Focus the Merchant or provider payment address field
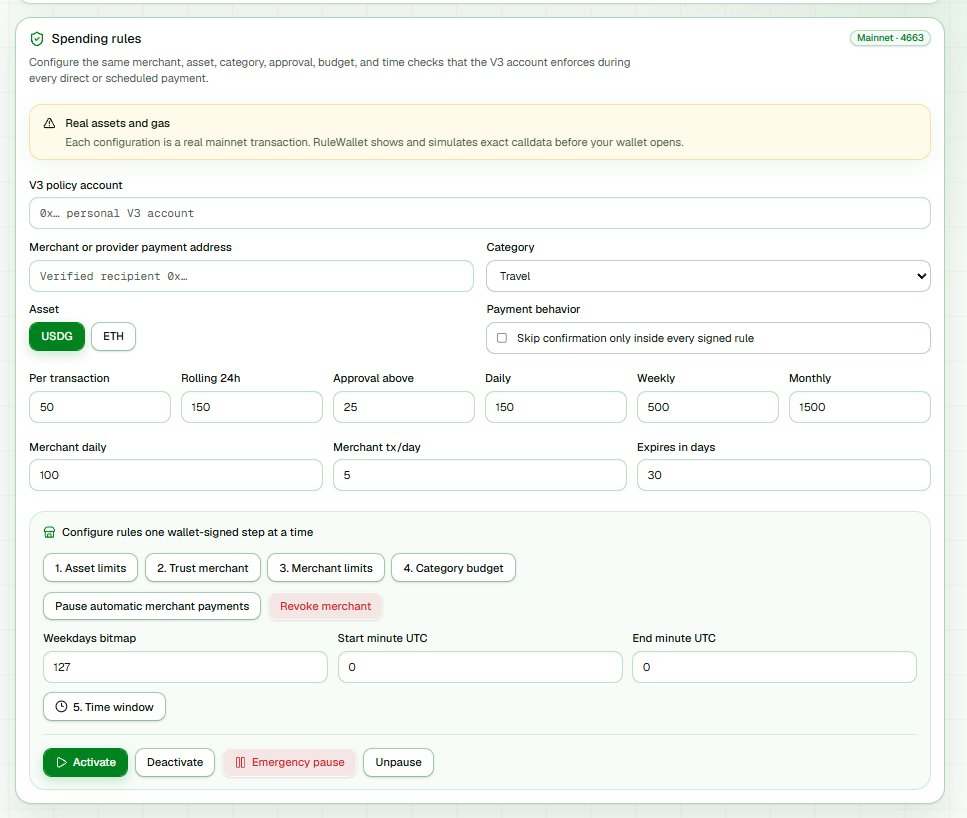Image resolution: width=967 pixels, height=818 pixels. pos(251,276)
